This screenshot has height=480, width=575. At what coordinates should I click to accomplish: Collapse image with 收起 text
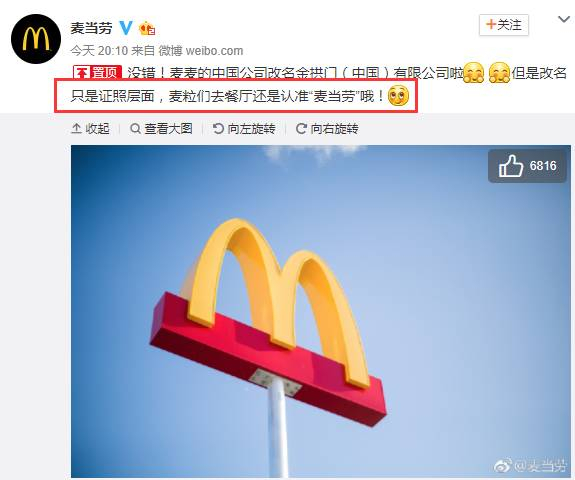click(x=98, y=129)
